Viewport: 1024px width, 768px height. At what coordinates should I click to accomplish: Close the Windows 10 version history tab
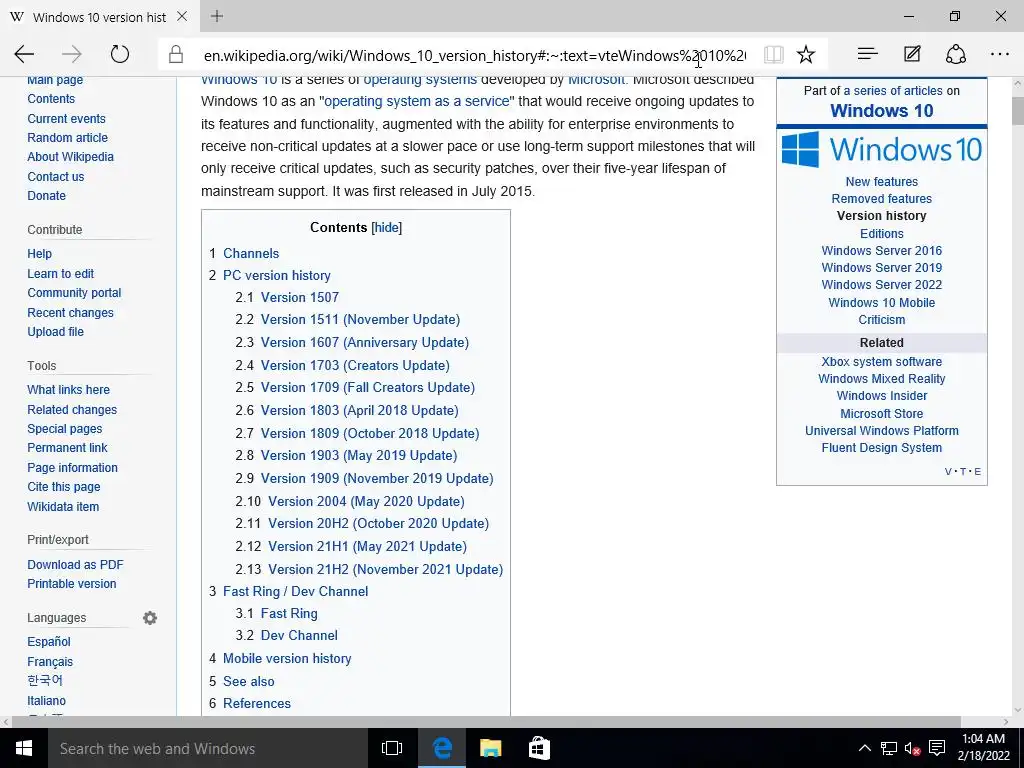182,16
